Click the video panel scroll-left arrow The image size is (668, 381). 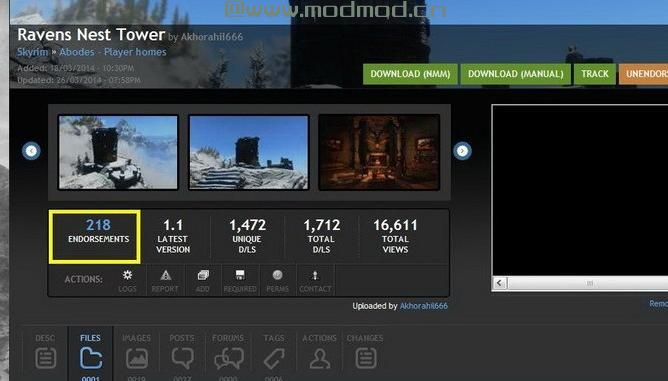point(500,283)
